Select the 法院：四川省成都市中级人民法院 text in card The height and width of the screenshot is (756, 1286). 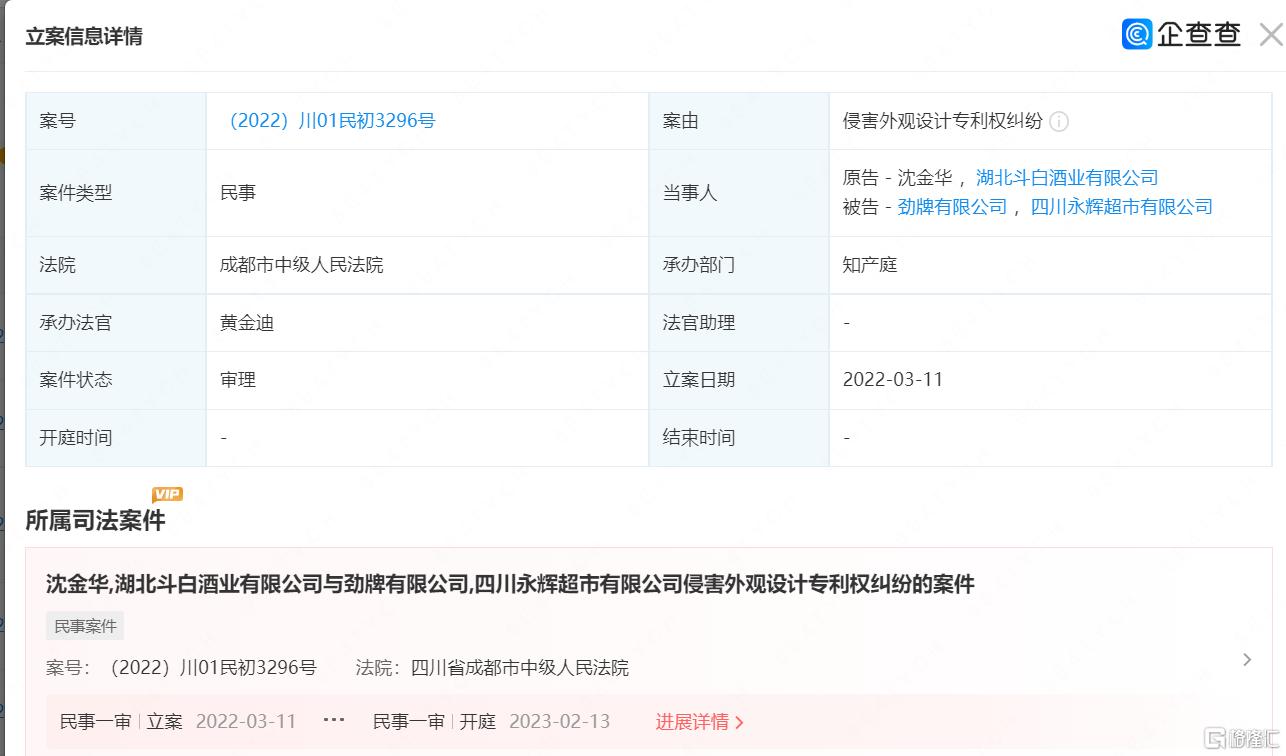[492, 668]
